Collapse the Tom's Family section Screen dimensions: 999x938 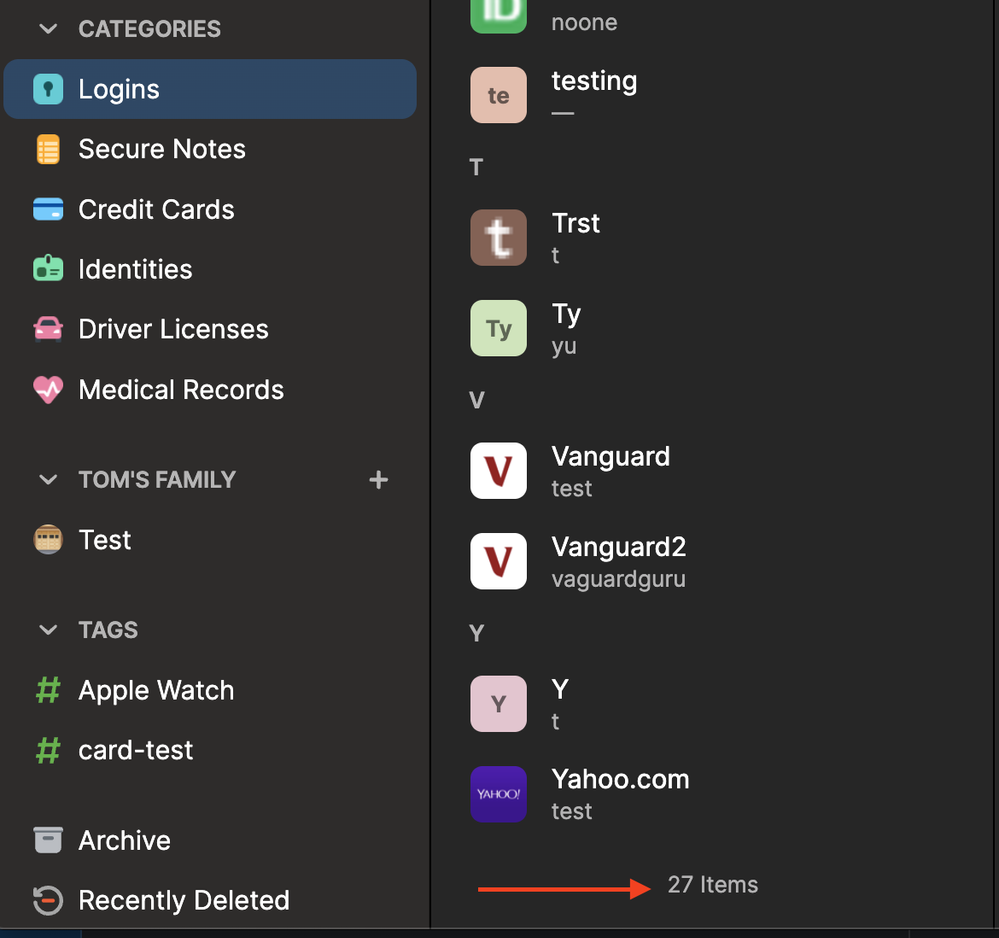pos(47,480)
